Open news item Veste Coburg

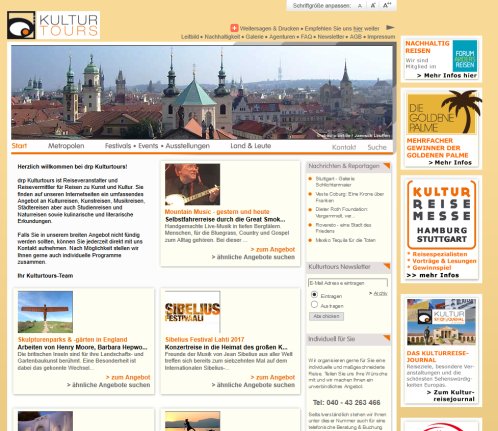tap(350, 197)
